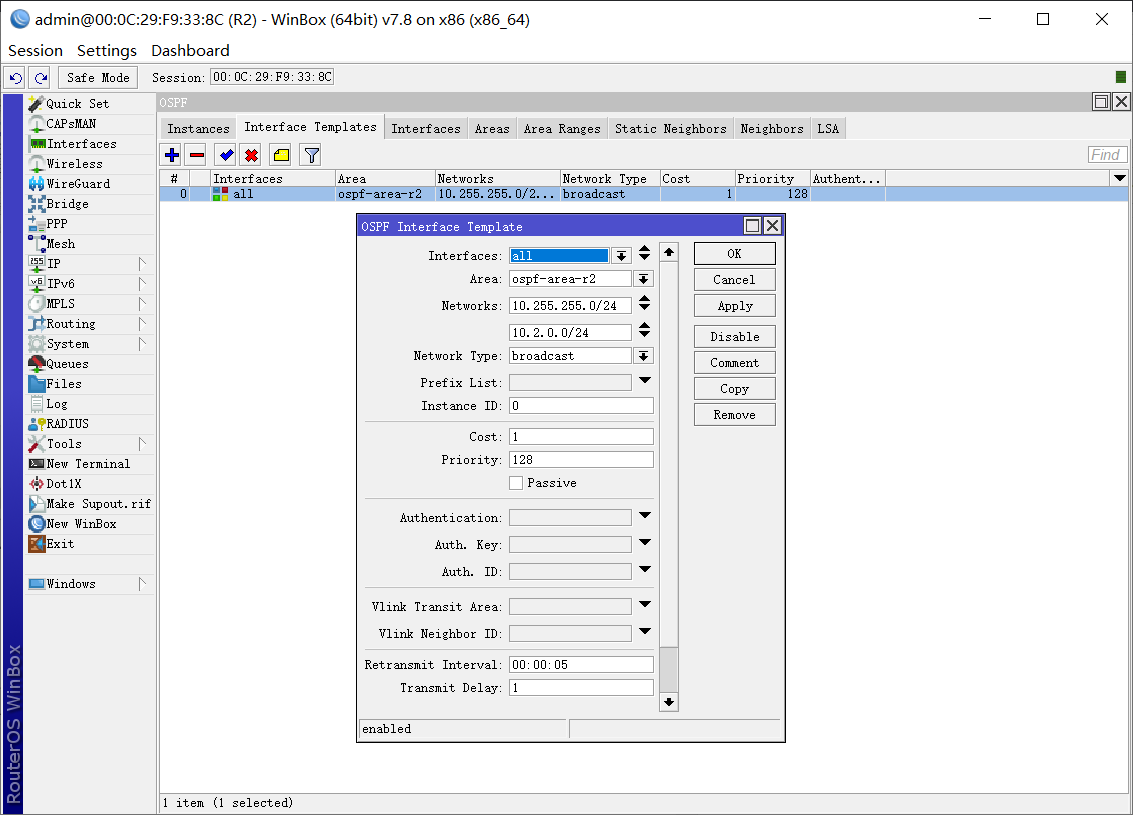Launch New WinBox from the sidebar
This screenshot has height=815, width=1133.
tap(90, 524)
